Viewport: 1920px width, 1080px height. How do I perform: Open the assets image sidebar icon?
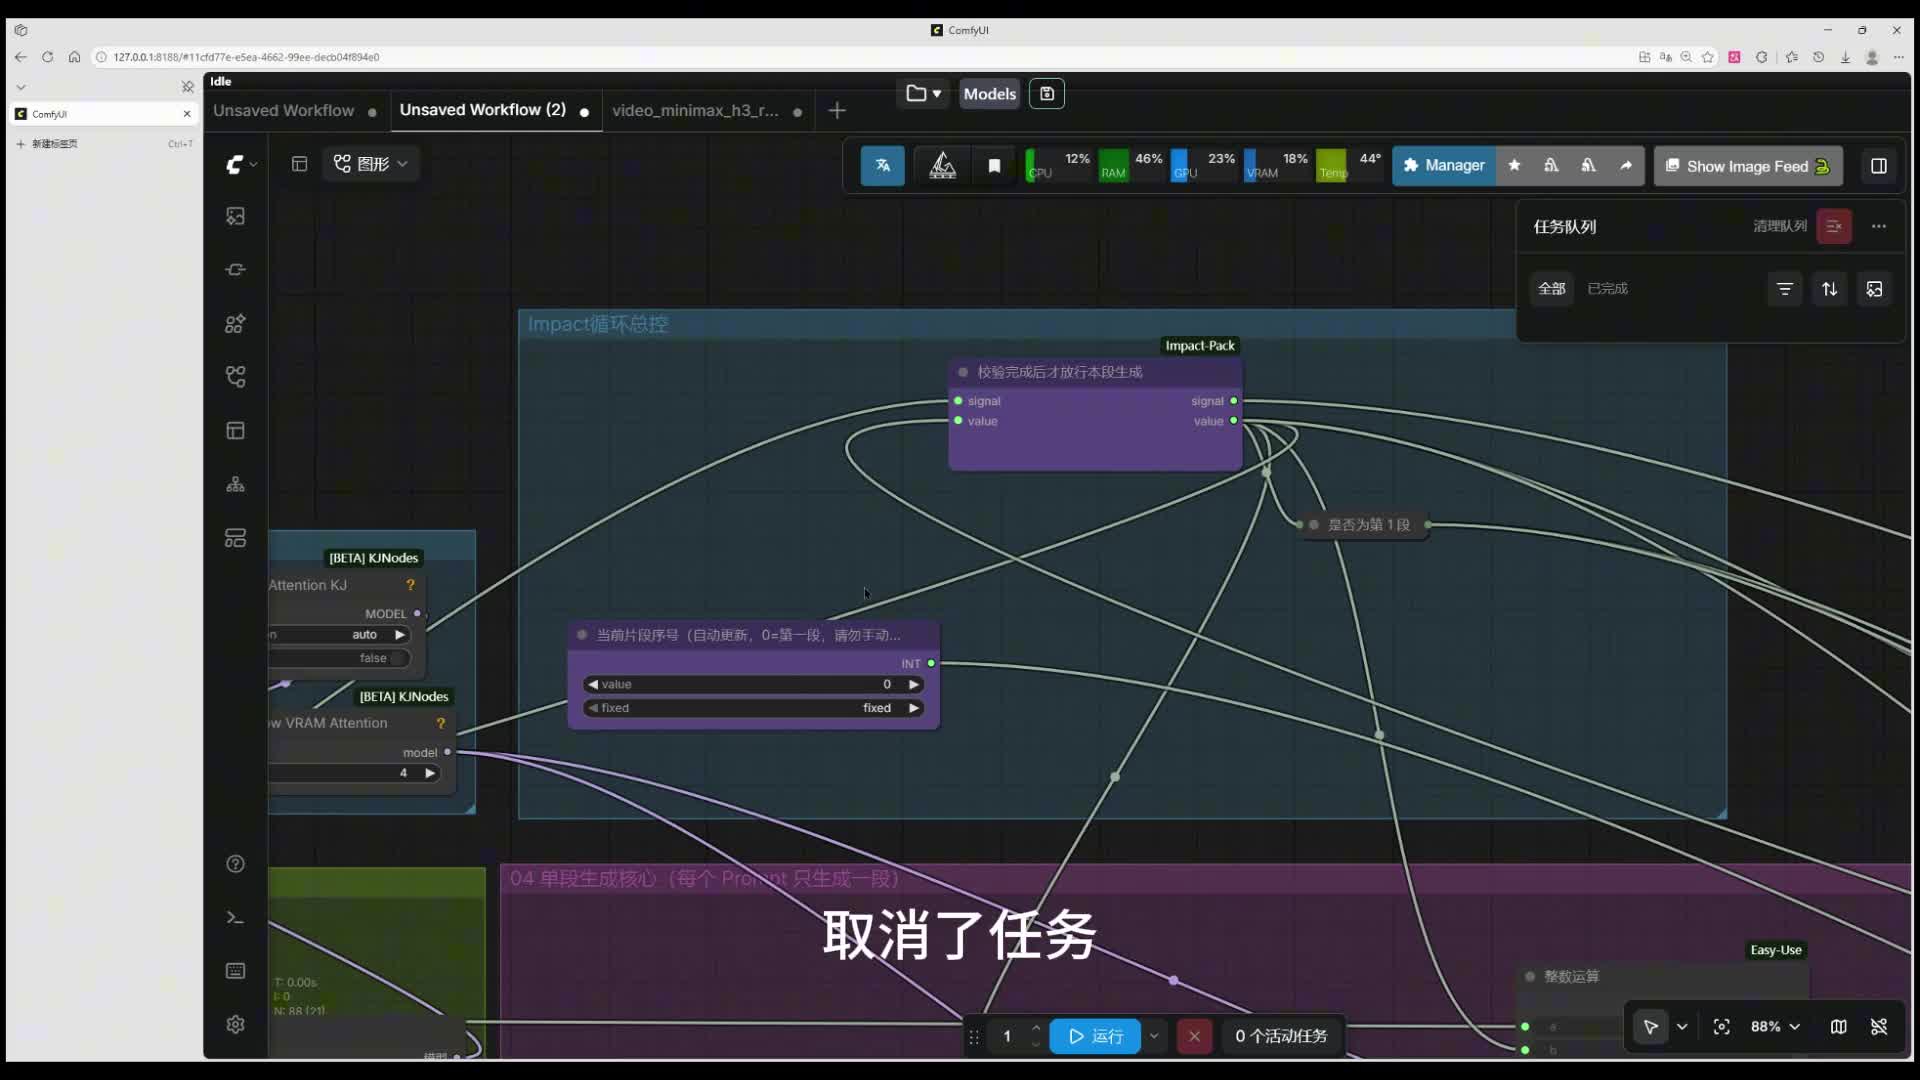235,216
